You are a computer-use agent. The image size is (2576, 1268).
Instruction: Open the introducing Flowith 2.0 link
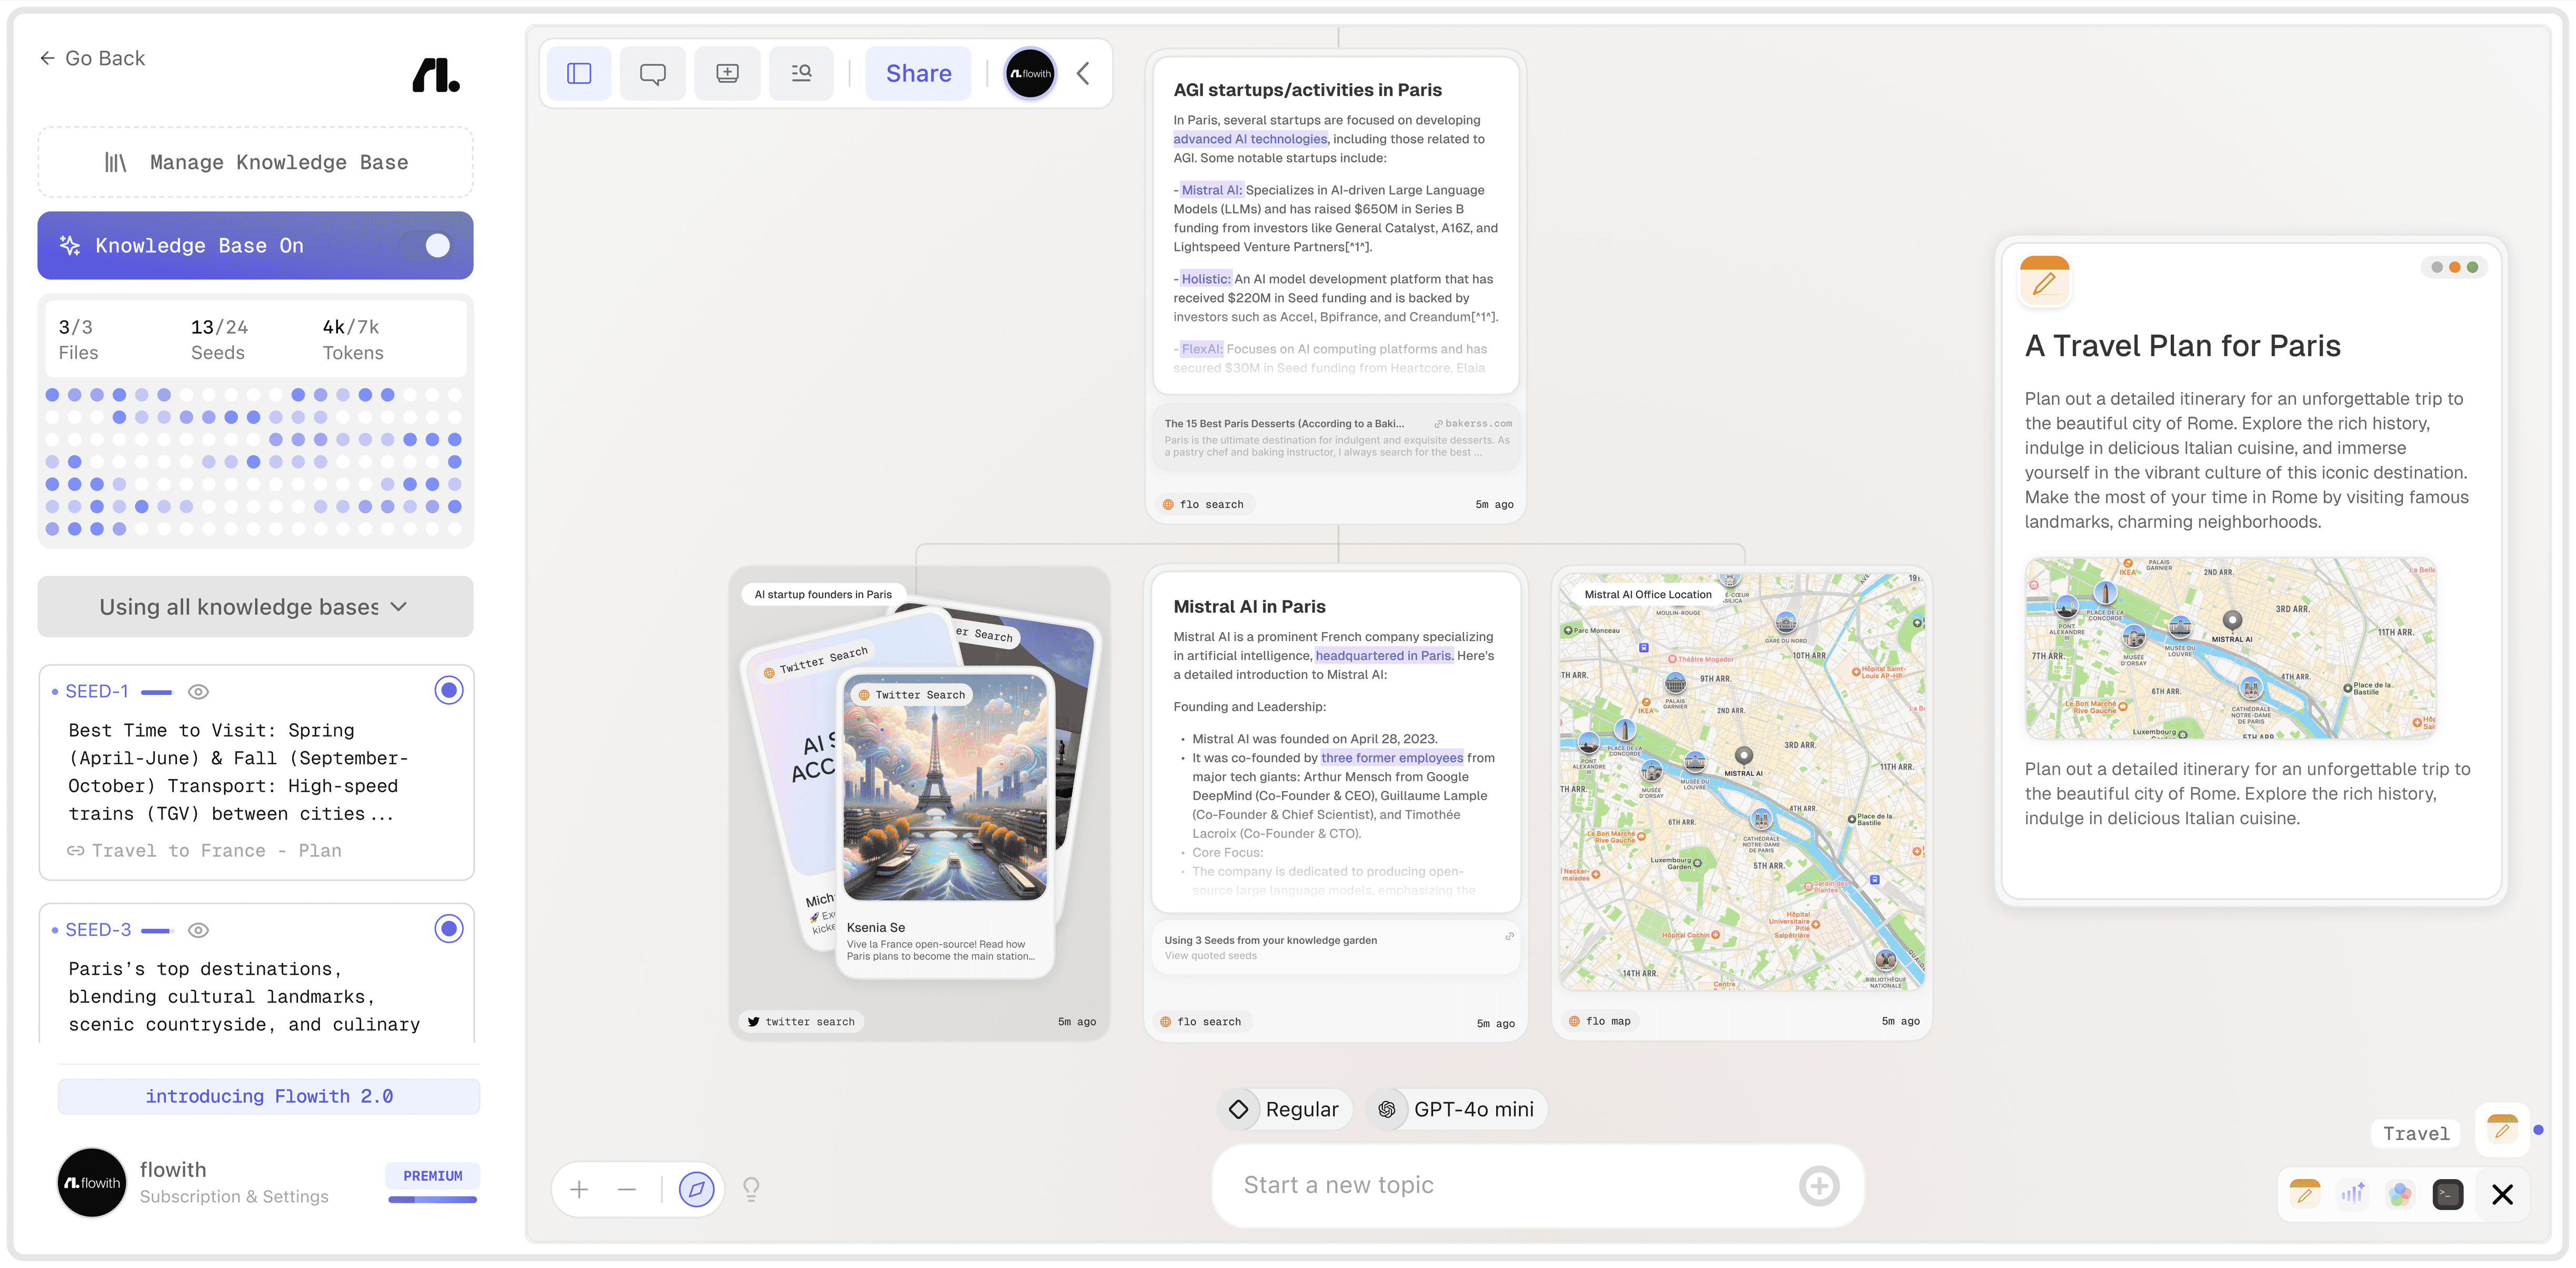(269, 1096)
